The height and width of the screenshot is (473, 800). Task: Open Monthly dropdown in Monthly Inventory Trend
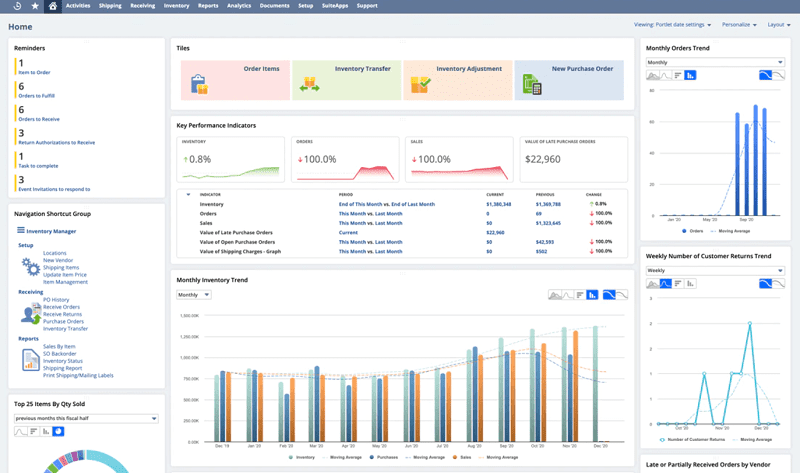[193, 295]
